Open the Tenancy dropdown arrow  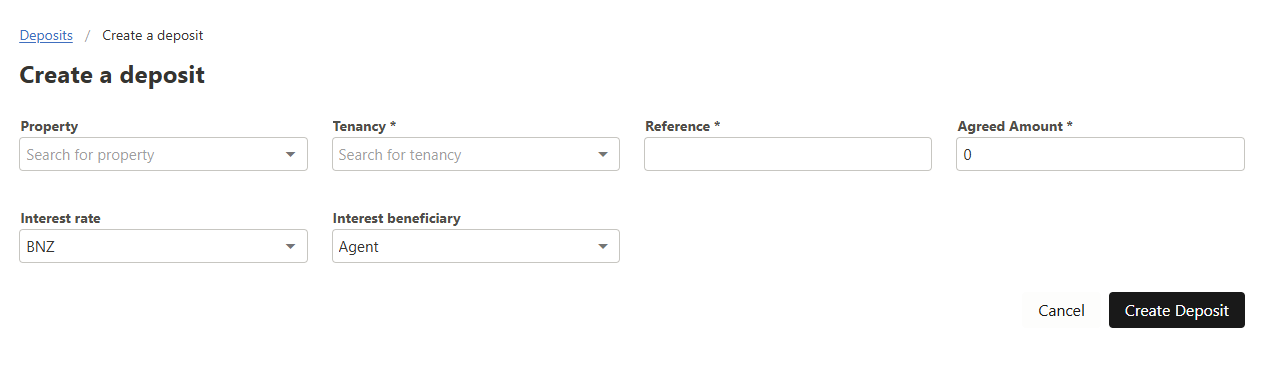(x=602, y=155)
